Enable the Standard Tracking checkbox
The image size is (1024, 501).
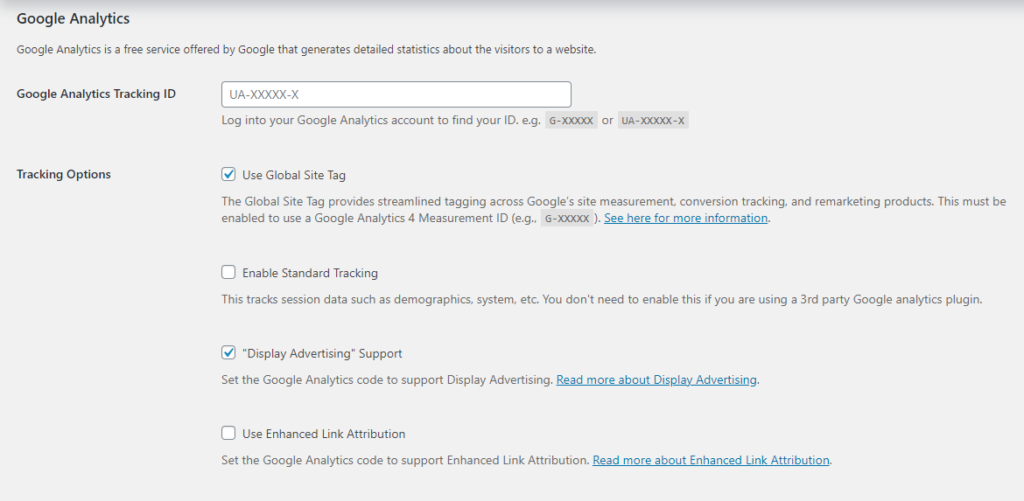229,272
